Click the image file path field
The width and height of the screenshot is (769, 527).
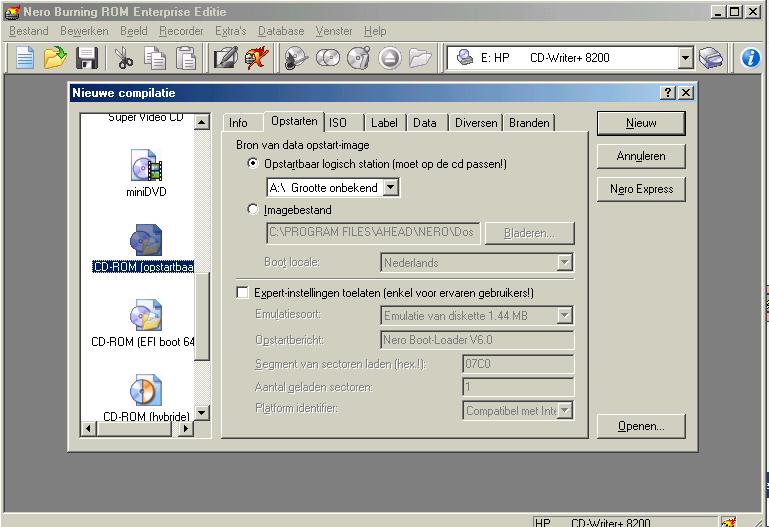(x=373, y=232)
